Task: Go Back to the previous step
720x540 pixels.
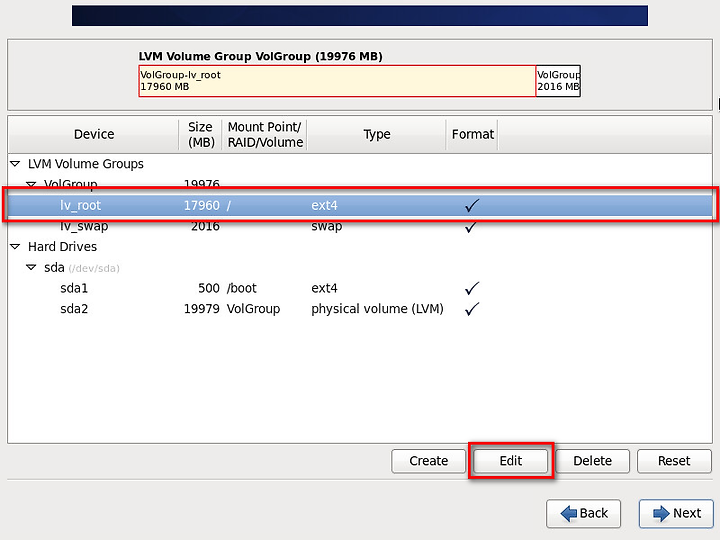Action: point(584,513)
